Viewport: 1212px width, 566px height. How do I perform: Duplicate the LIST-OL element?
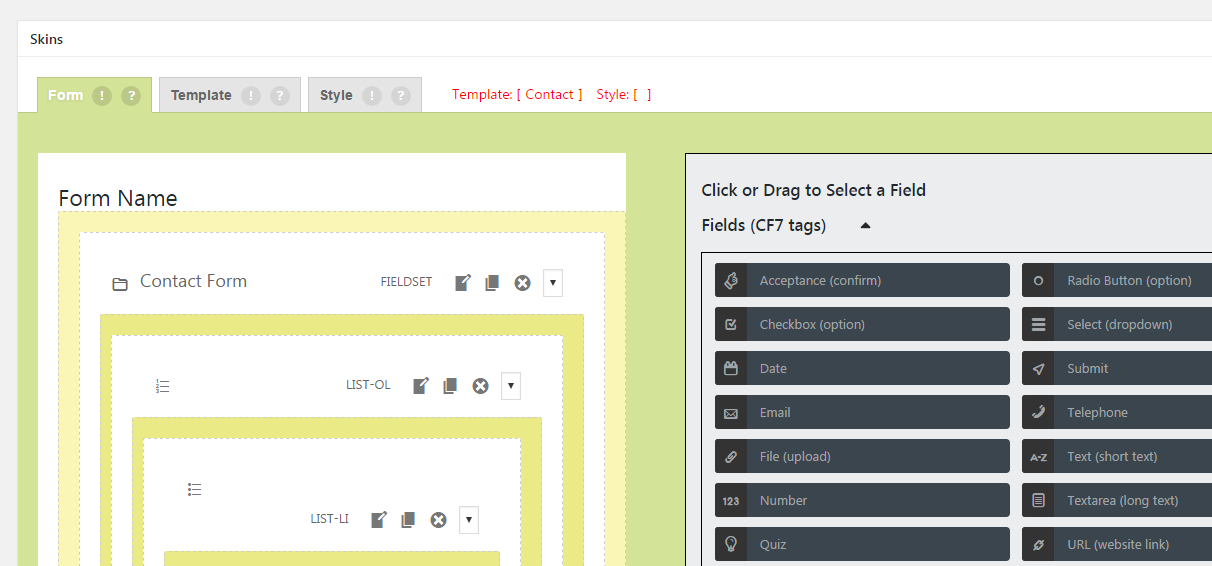click(450, 386)
